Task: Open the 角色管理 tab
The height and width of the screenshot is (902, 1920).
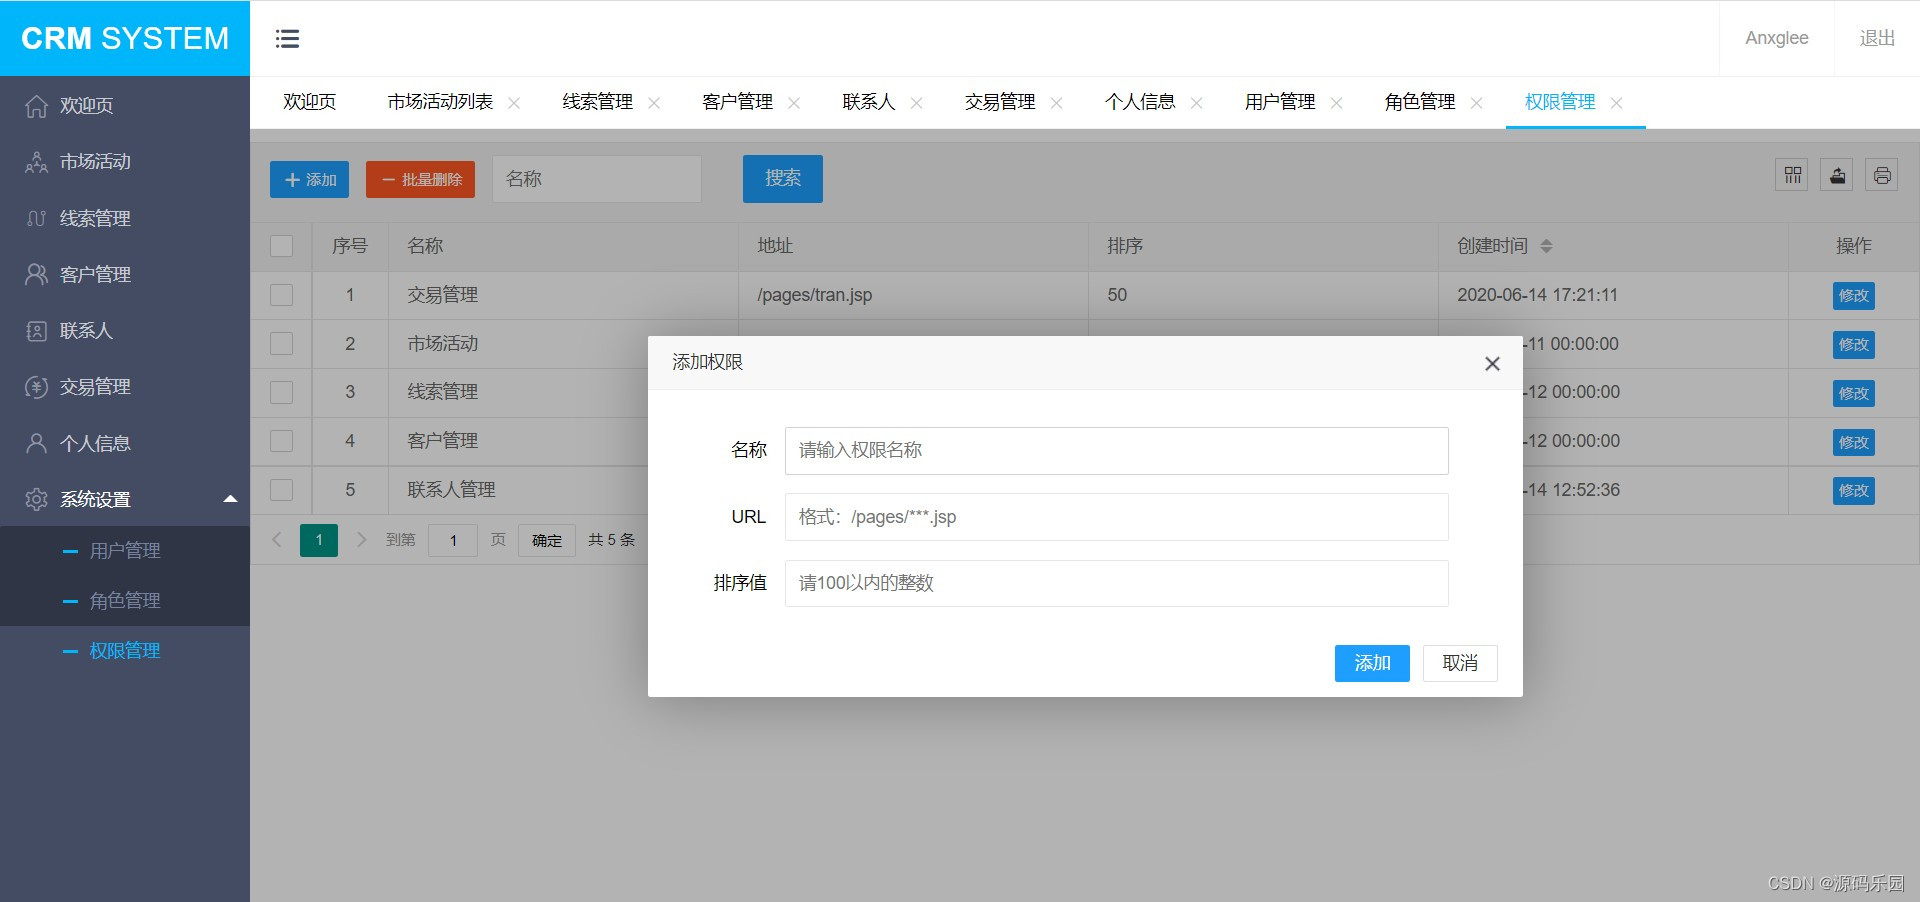Action: [1420, 102]
